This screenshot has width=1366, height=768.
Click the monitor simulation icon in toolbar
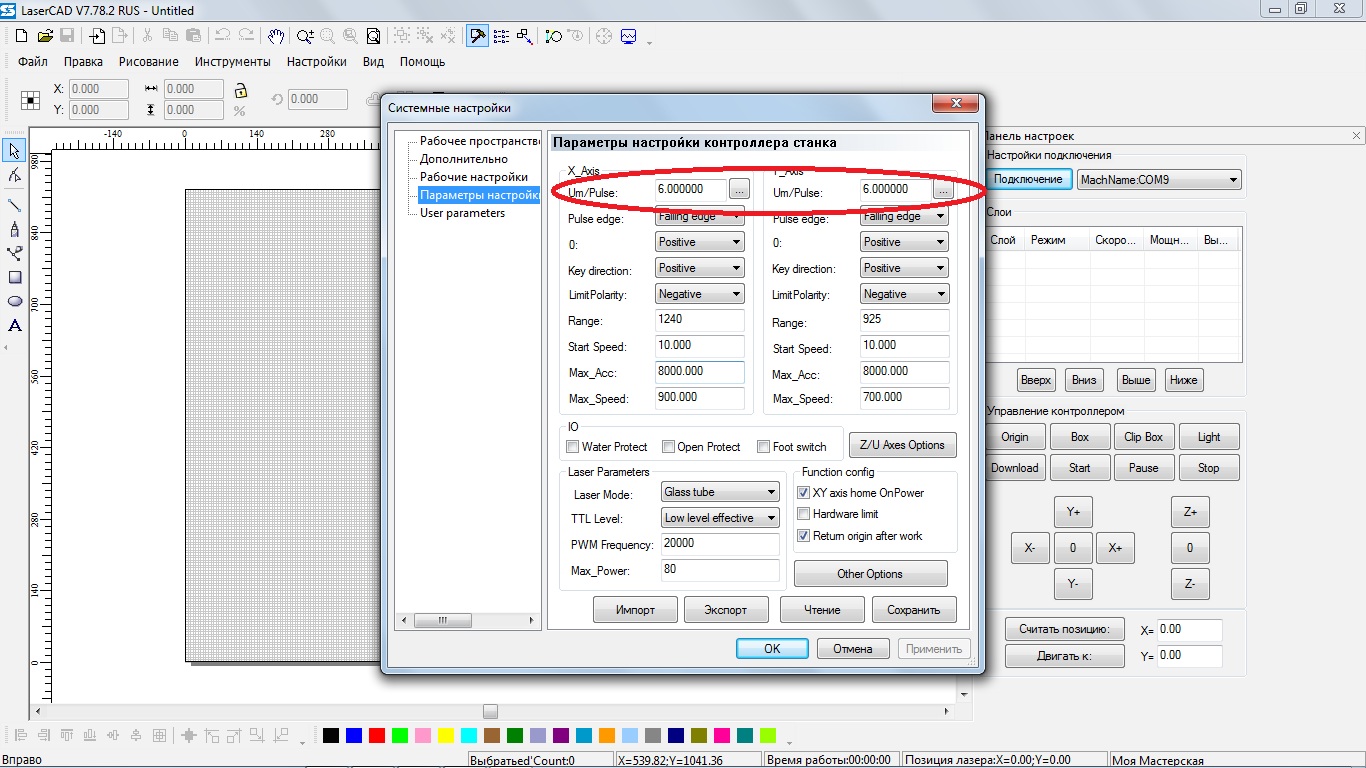tap(628, 36)
